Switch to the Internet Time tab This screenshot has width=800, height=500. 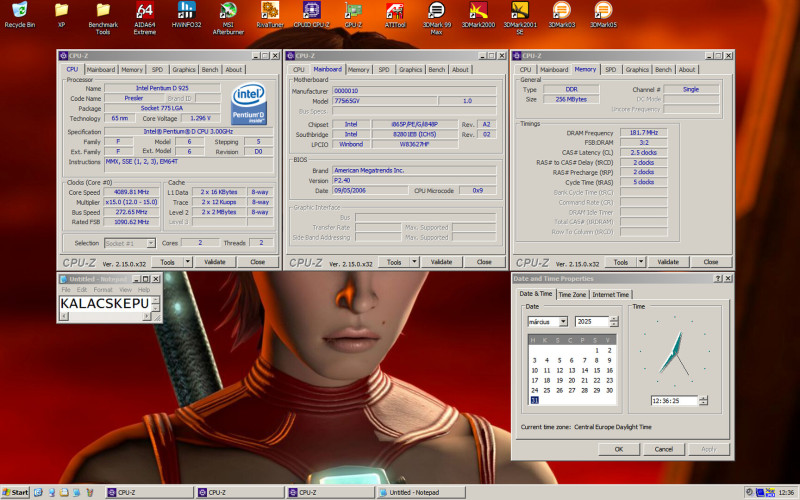(x=611, y=295)
